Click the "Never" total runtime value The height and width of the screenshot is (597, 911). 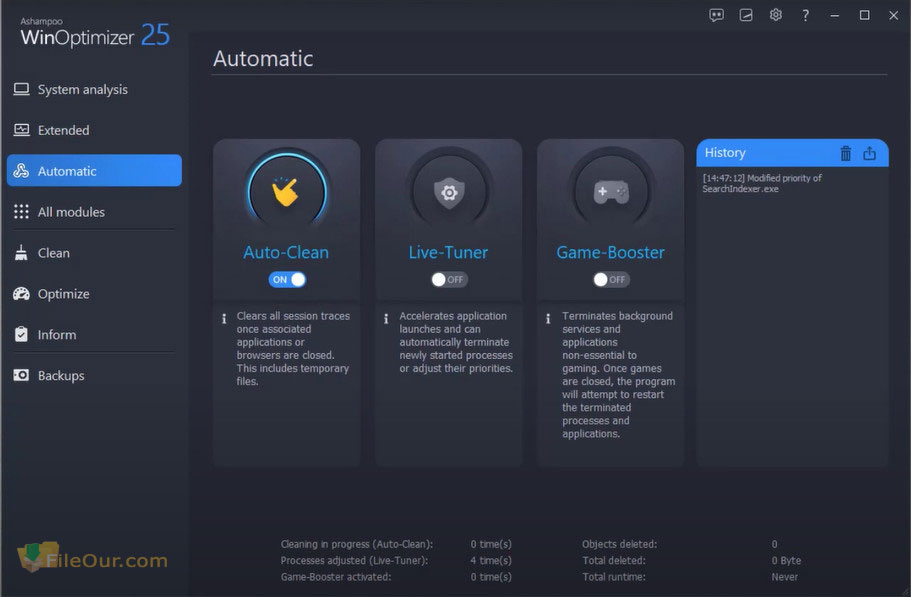coord(784,577)
